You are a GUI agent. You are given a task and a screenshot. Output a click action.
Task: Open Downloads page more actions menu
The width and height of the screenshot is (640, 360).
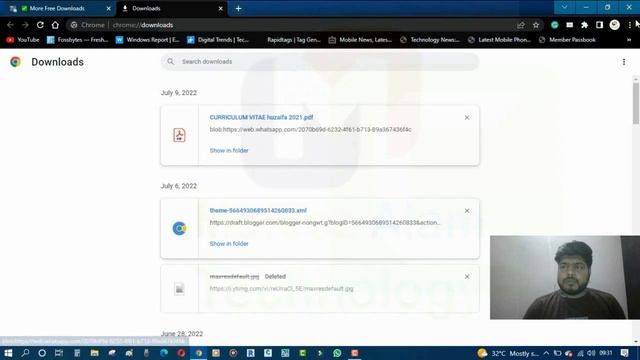[624, 62]
